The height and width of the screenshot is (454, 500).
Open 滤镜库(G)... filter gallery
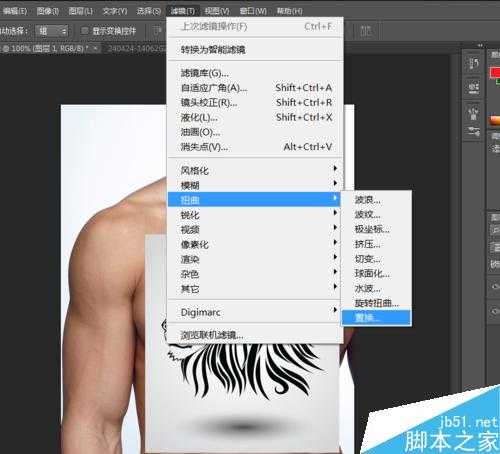click(255, 73)
